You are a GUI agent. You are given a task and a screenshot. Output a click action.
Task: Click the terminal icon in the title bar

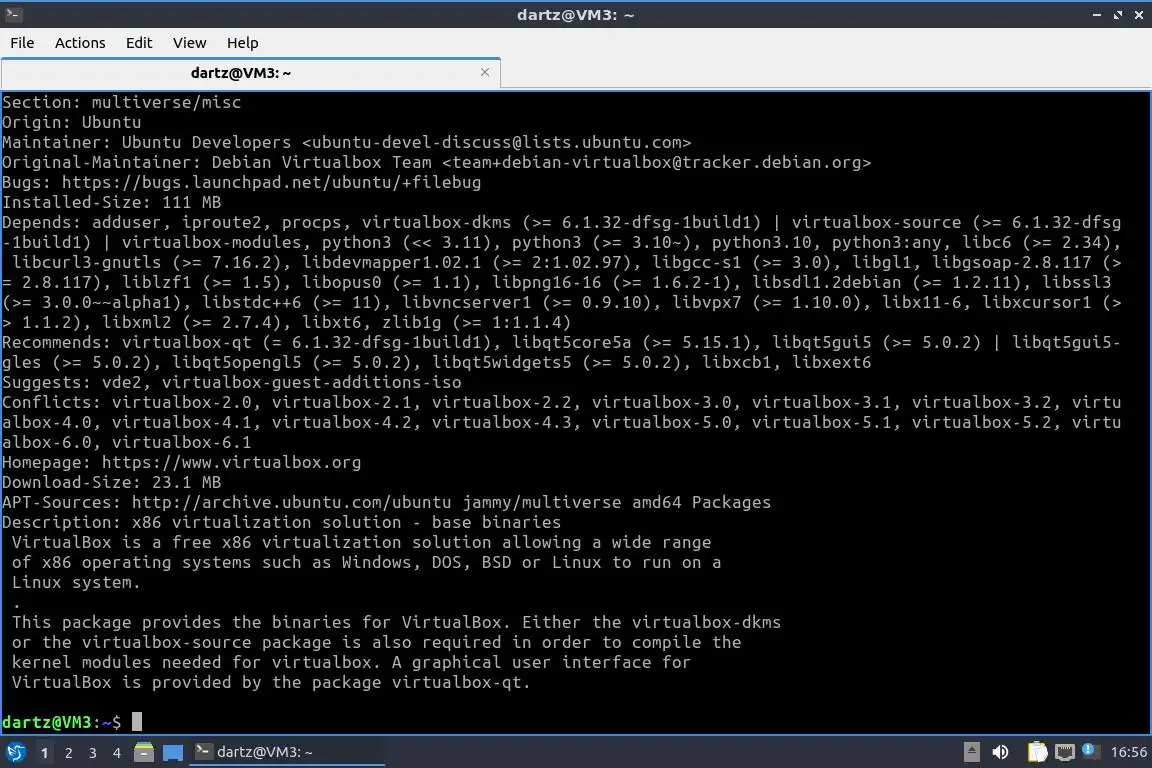point(13,14)
